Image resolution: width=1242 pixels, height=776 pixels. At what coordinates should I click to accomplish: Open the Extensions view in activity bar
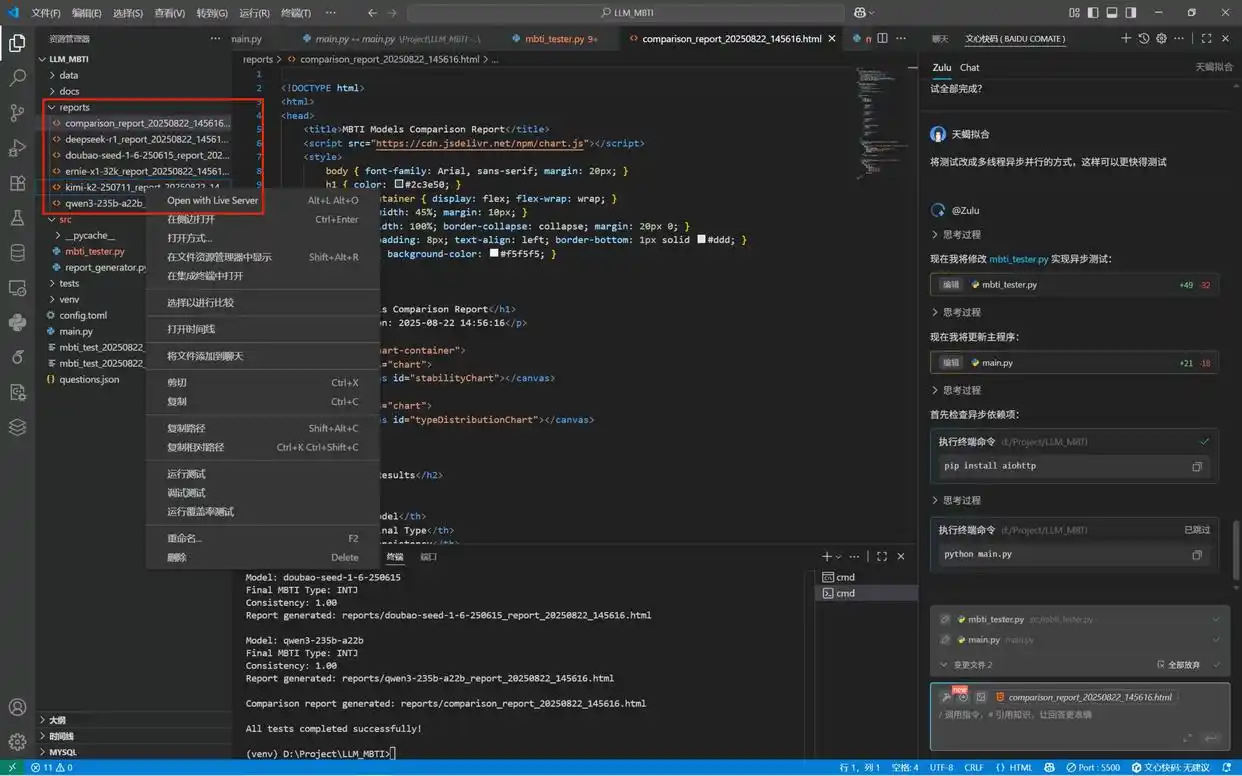click(17, 183)
